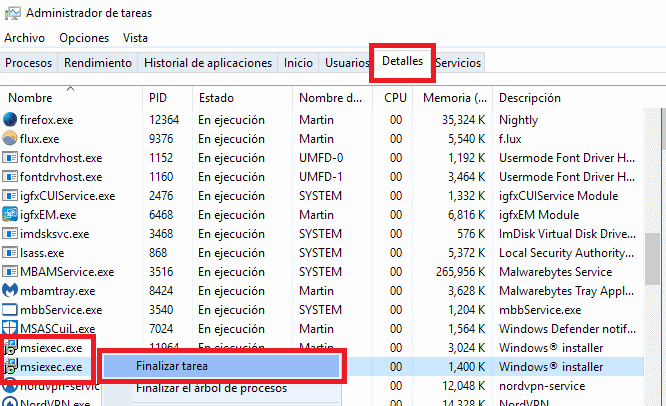Viewport: 666px width, 406px height.
Task: Open the Opciones menu
Action: (84, 38)
